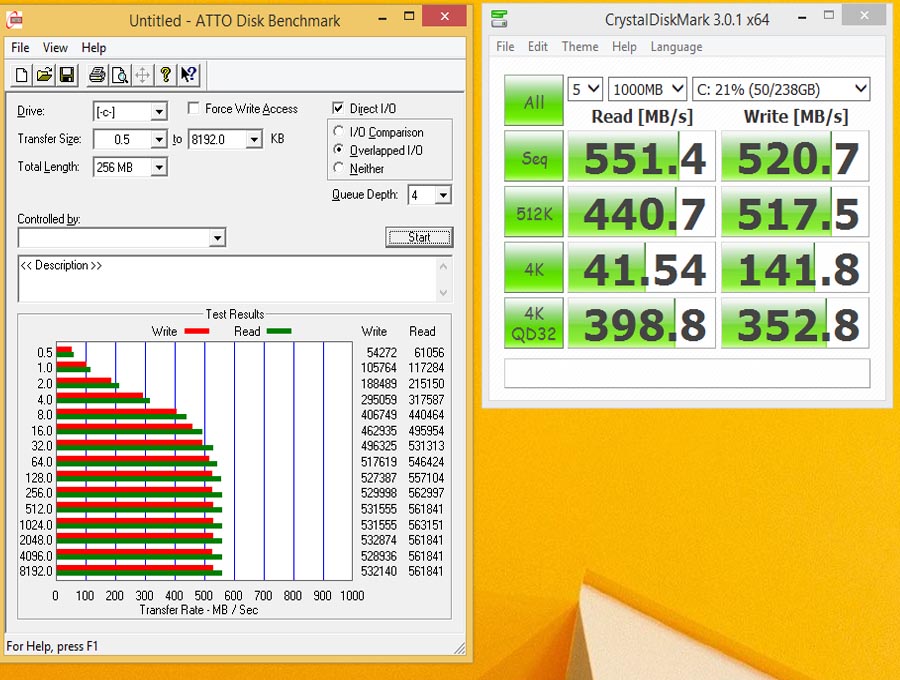Viewport: 900px width, 680px height.
Task: Click the ATTO Disk Benchmark title bar icon
Action: pyautogui.click(x=14, y=20)
